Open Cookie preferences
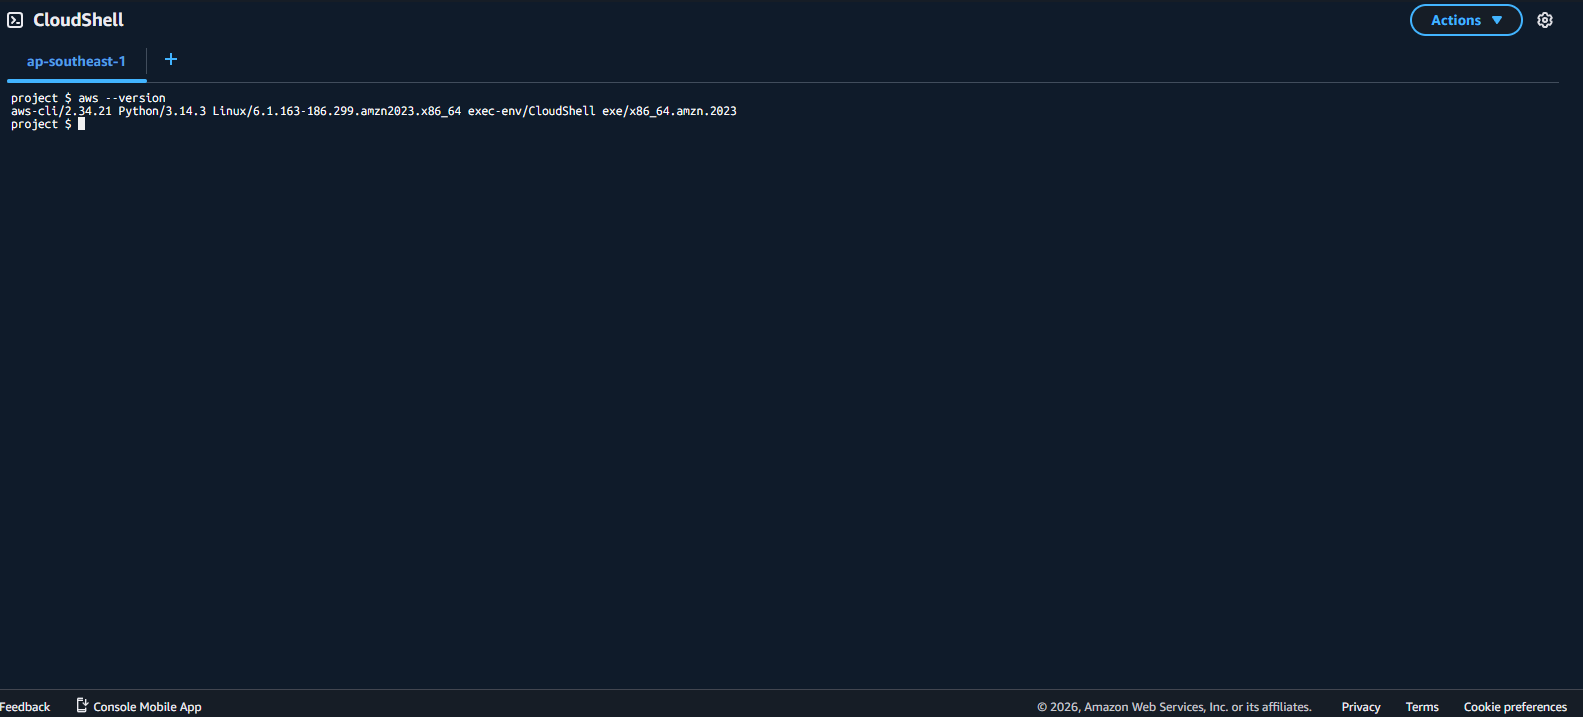The width and height of the screenshot is (1583, 717). click(x=1515, y=707)
